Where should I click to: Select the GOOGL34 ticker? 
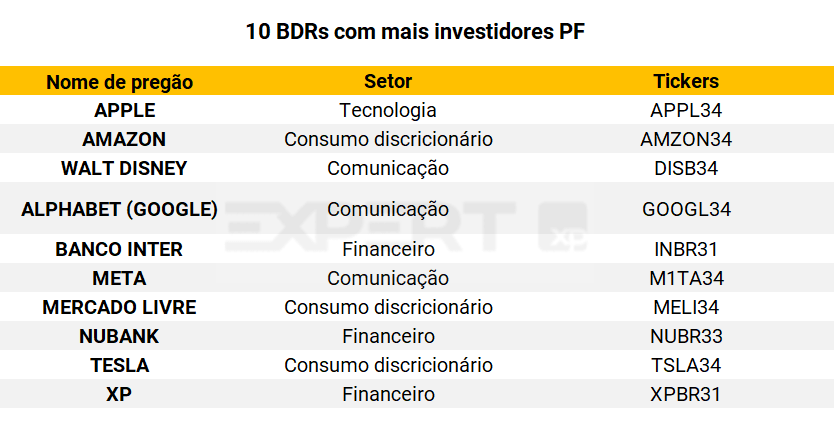click(686, 209)
